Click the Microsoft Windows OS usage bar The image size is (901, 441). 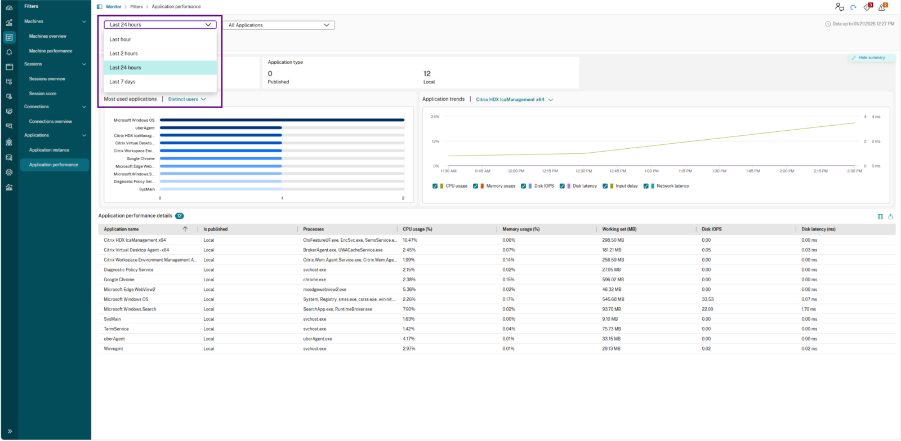click(282, 120)
